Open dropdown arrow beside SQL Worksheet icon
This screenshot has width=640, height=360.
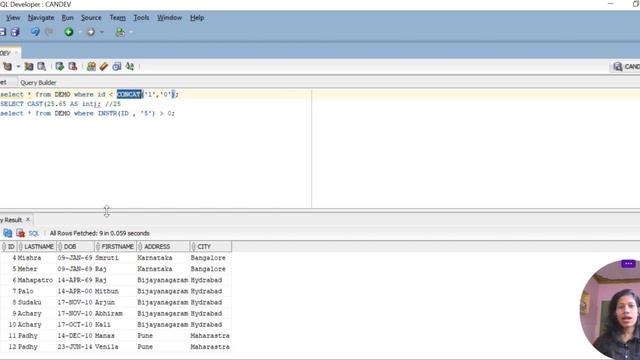[131, 32]
